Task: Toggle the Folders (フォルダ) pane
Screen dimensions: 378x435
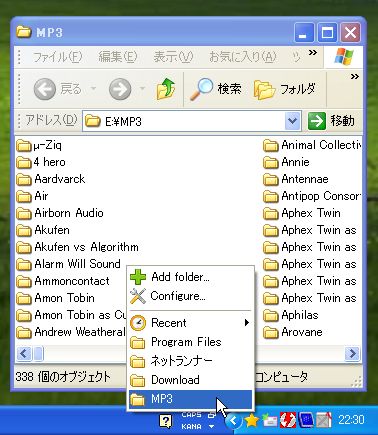Action: (284, 89)
